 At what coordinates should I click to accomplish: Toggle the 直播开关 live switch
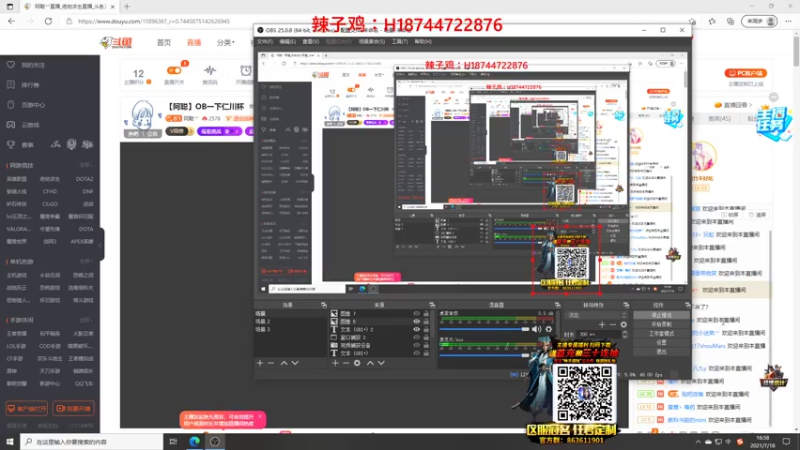(x=174, y=70)
